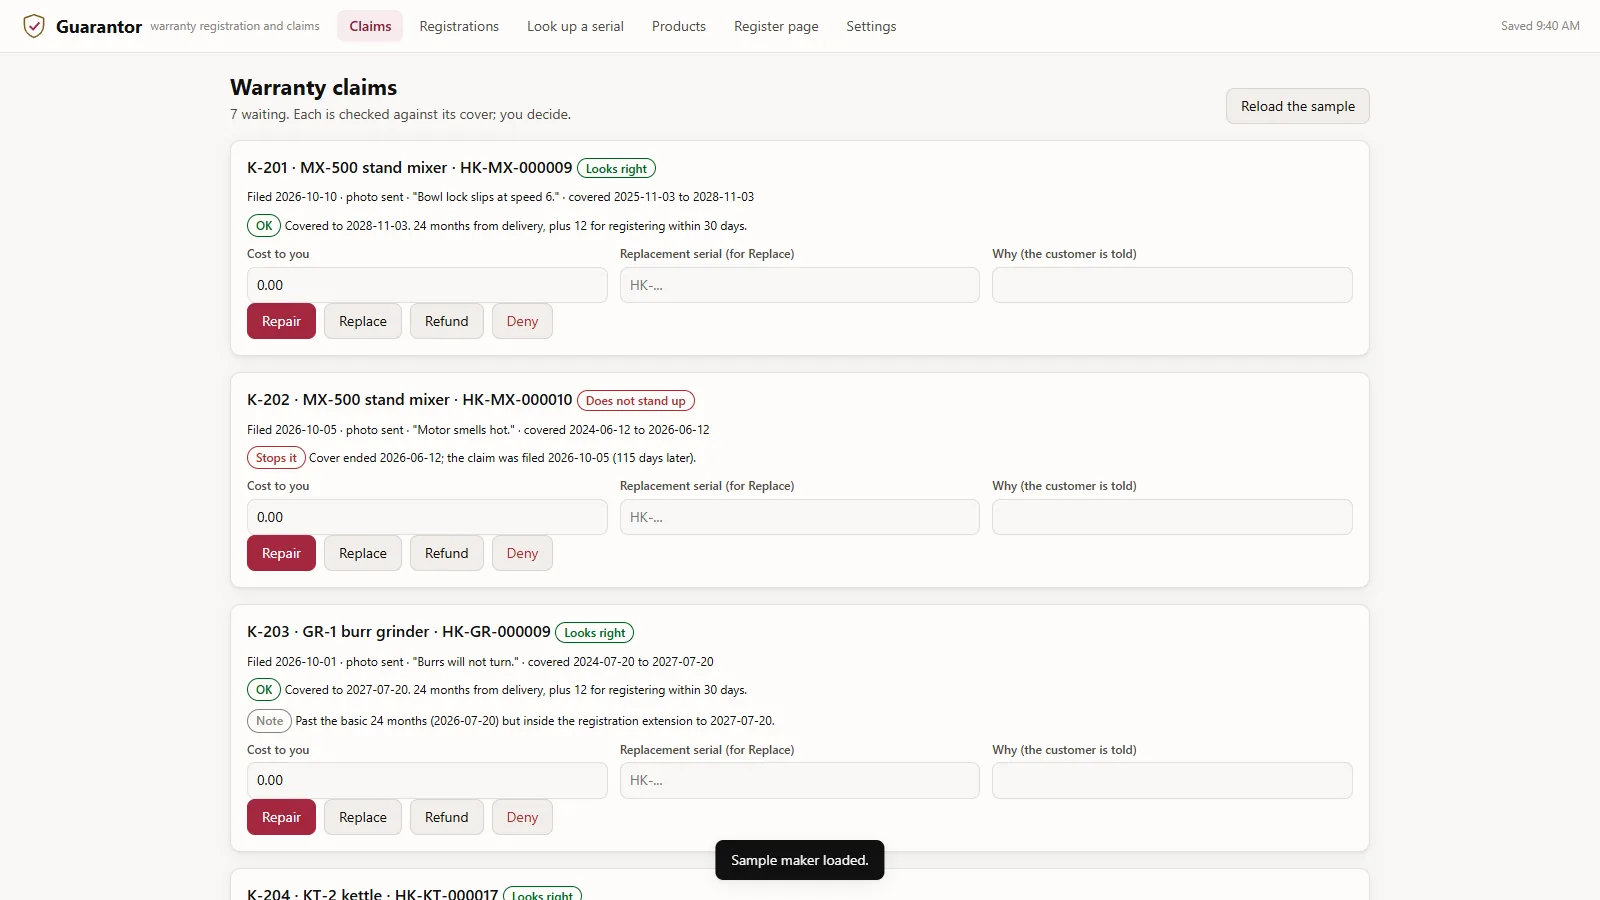Click the OK badge on K-201
The width and height of the screenshot is (1600, 900).
pyautogui.click(x=264, y=226)
